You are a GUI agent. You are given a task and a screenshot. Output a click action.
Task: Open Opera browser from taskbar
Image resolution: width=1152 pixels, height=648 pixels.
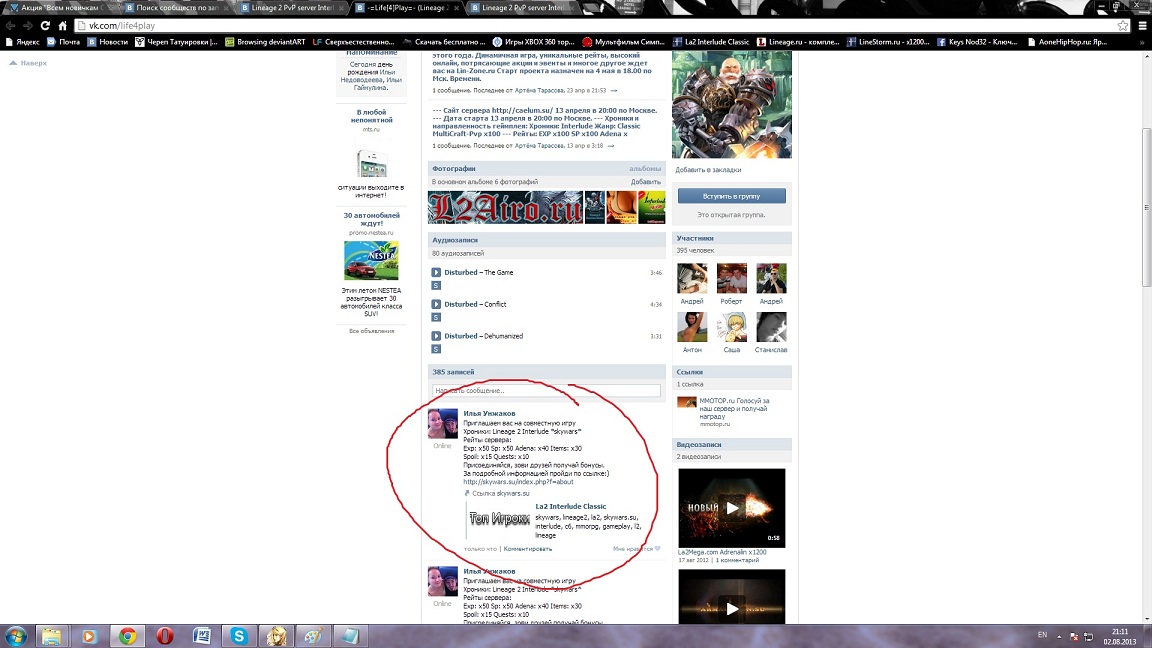click(x=165, y=636)
